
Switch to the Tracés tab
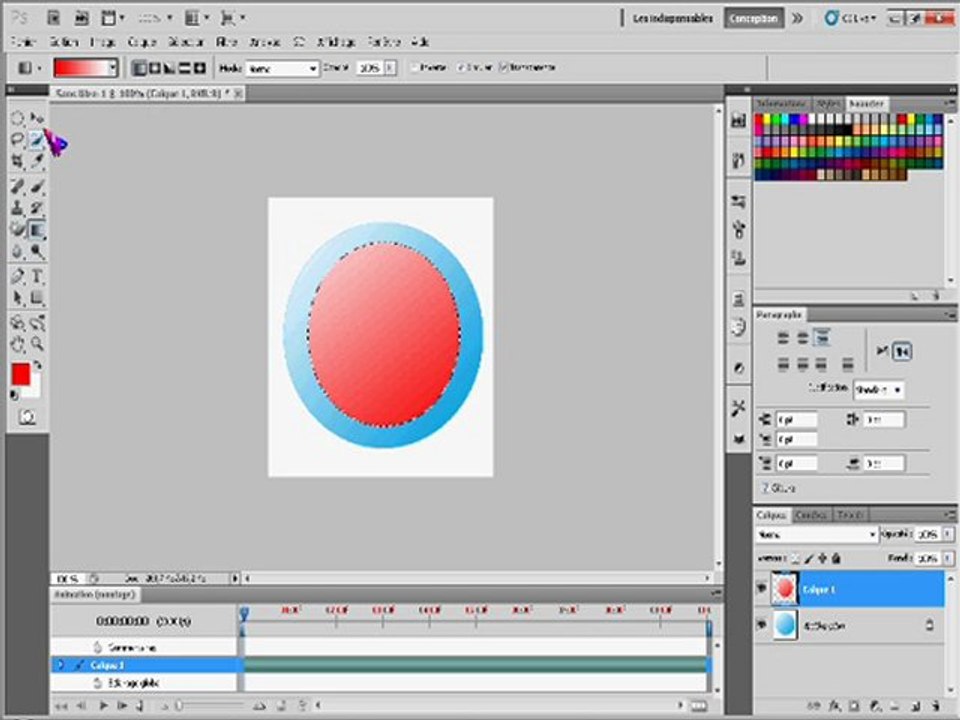[850, 515]
